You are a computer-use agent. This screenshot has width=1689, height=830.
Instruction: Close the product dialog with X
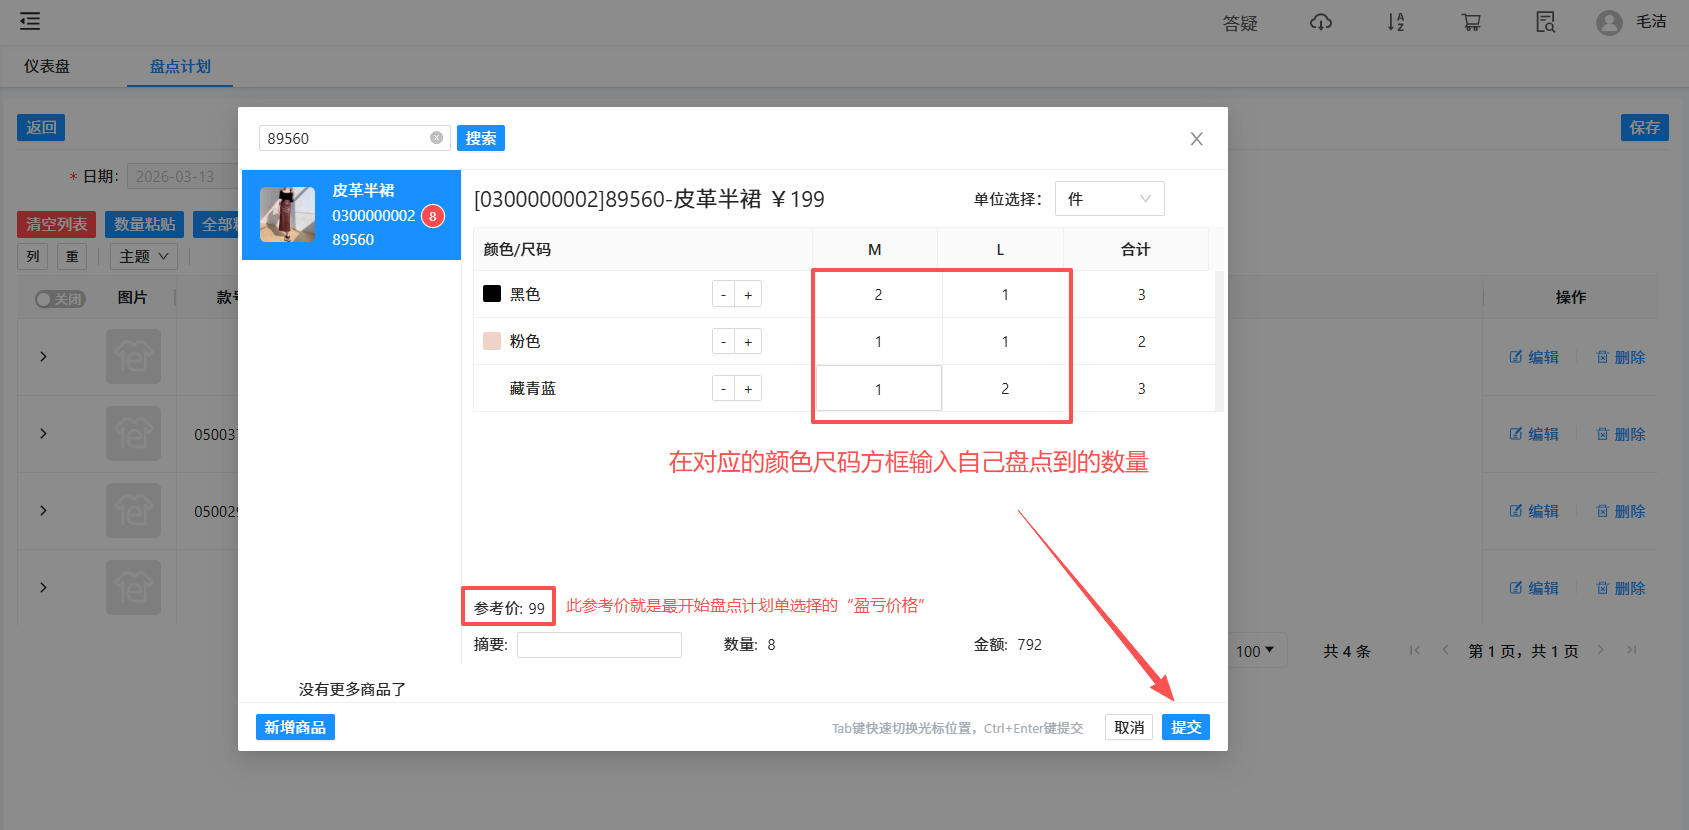coord(1196,139)
